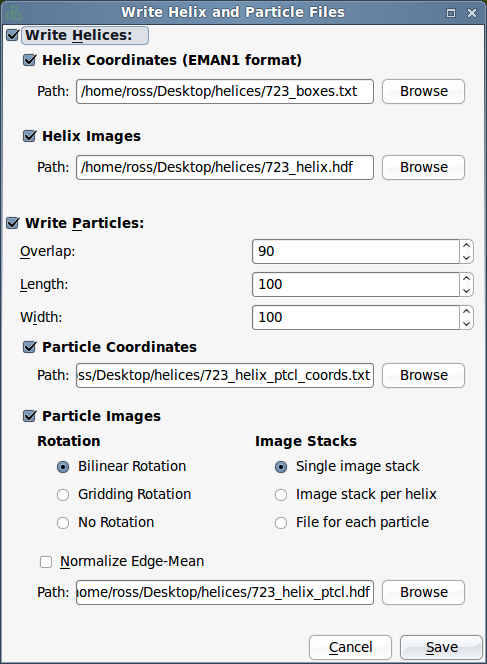Image resolution: width=487 pixels, height=664 pixels.
Task: Choose the No Rotation option
Action: click(63, 523)
